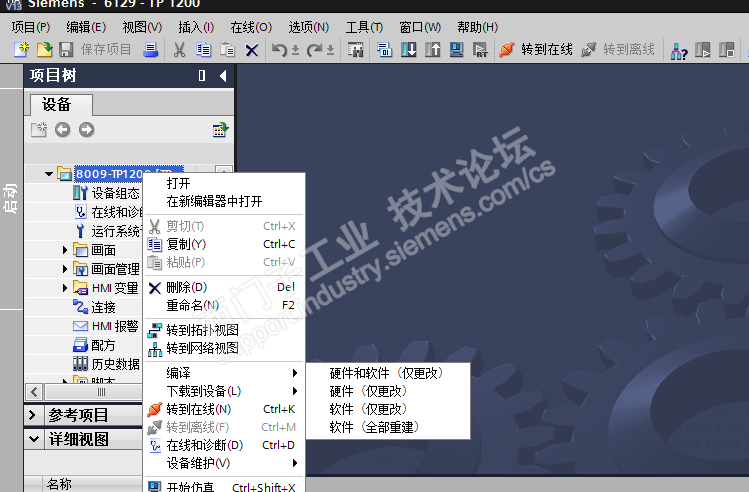Choose 复制(Y) in the context menu

click(224, 244)
